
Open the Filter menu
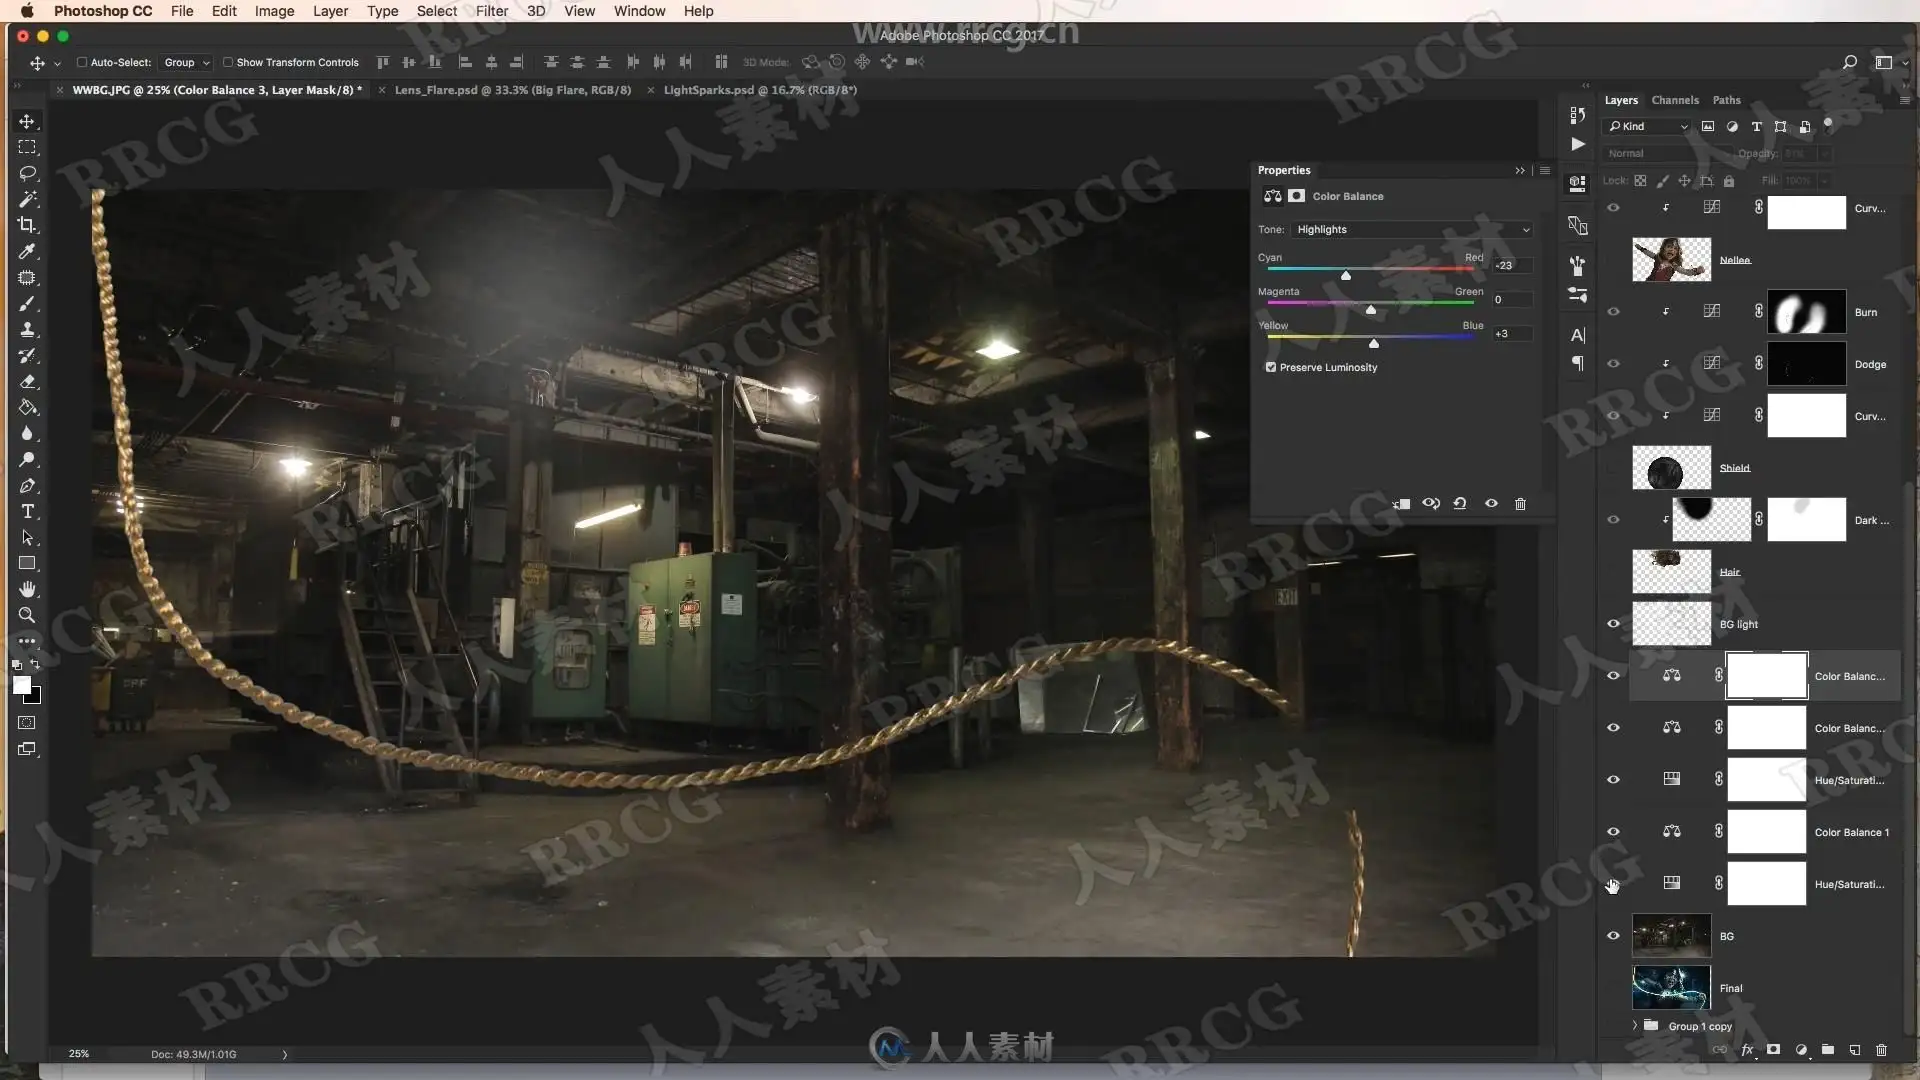pyautogui.click(x=491, y=11)
